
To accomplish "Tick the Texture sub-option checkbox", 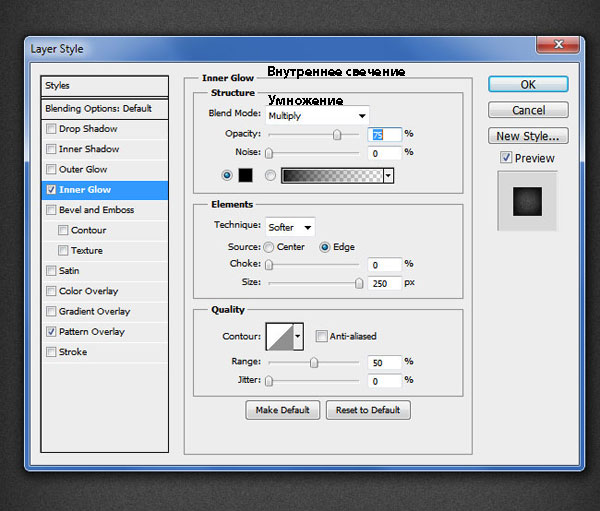I will tap(63, 250).
